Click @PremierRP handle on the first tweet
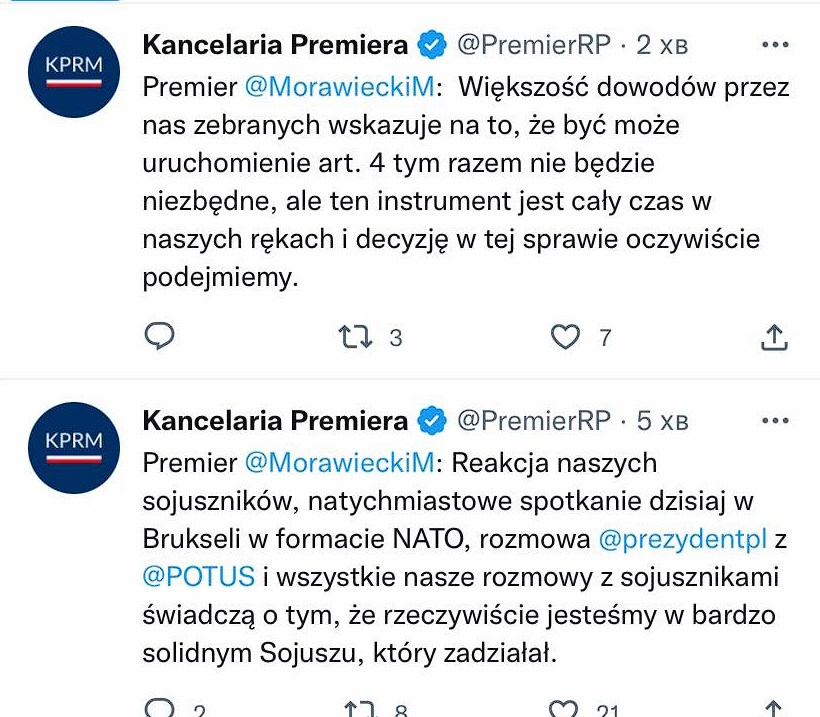Viewport: 820px width, 717px height. click(x=533, y=45)
